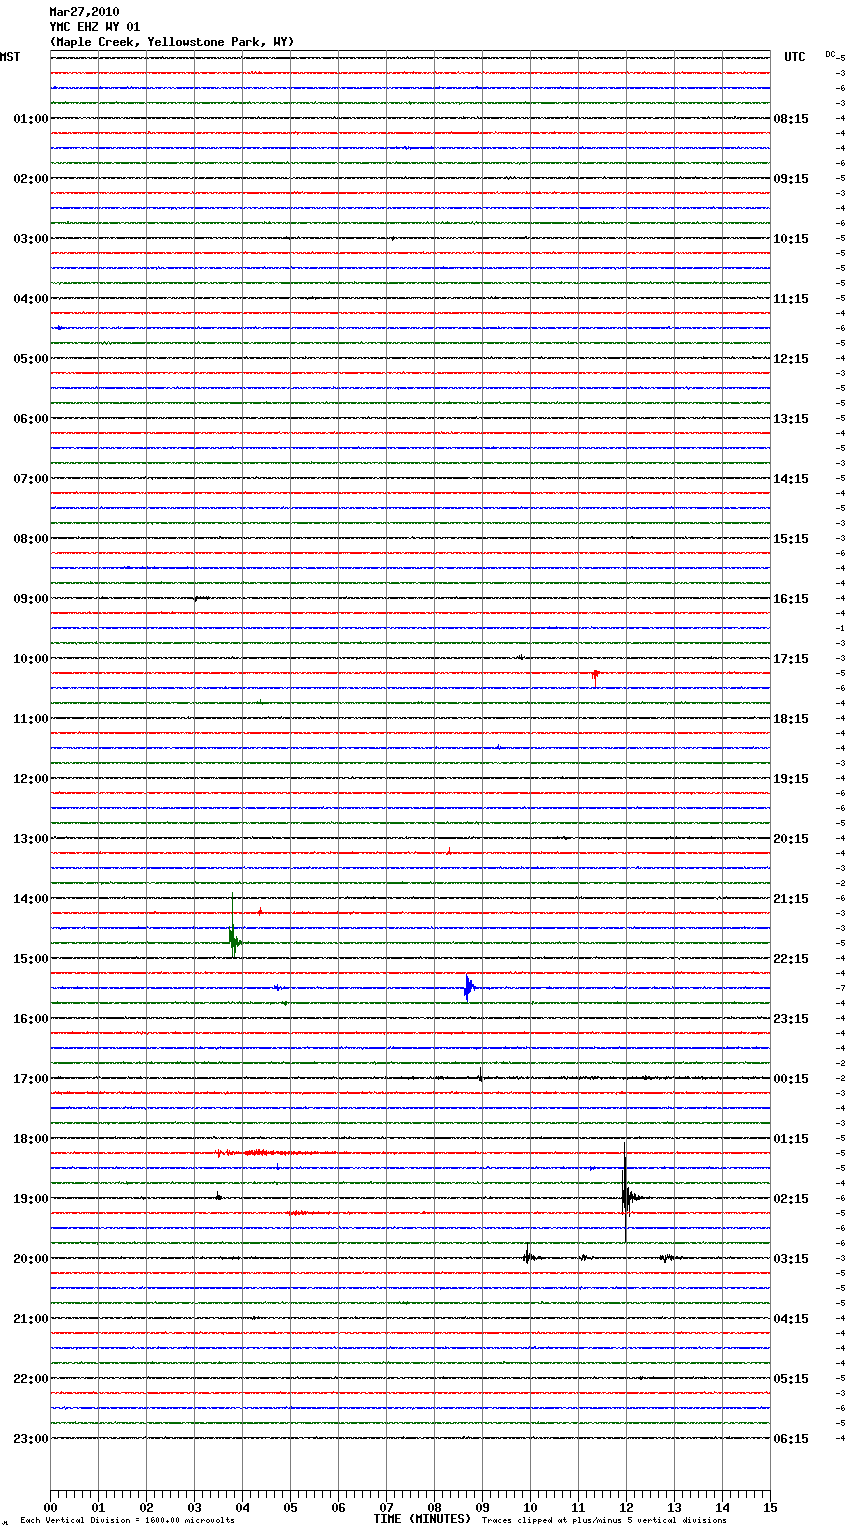Image resolution: width=850 pixels, height=1534 pixels.
Task: Select the 16:00 MST row label
Action: pos(31,1019)
